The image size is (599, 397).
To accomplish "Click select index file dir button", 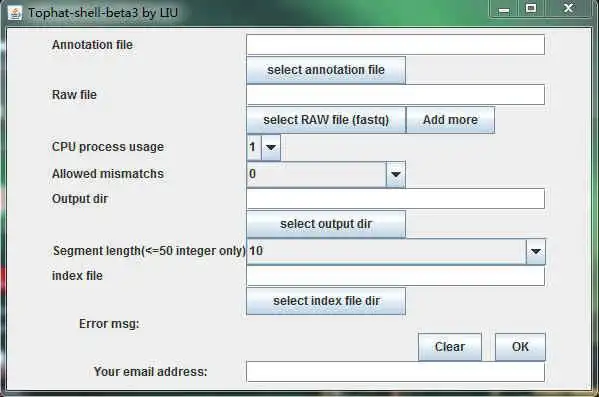I will [x=326, y=301].
